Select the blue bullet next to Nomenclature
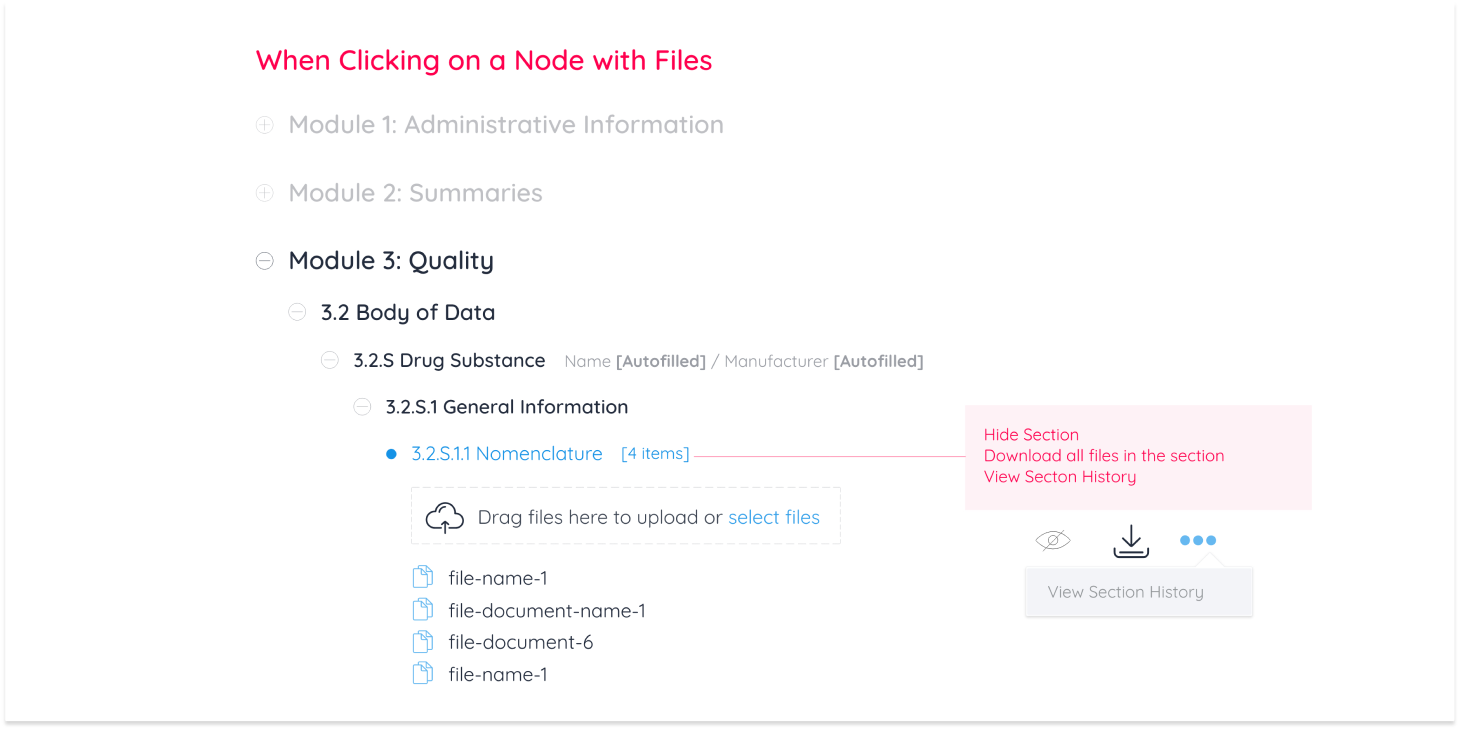 [x=391, y=453]
